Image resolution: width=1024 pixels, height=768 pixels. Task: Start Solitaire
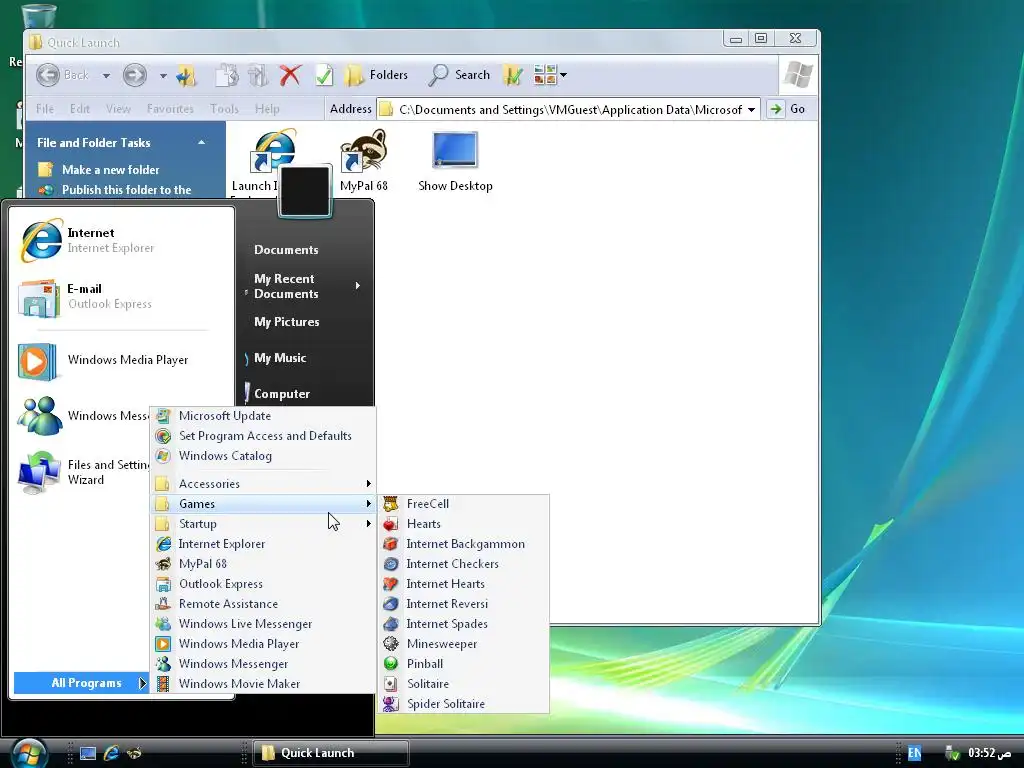(x=464, y=684)
